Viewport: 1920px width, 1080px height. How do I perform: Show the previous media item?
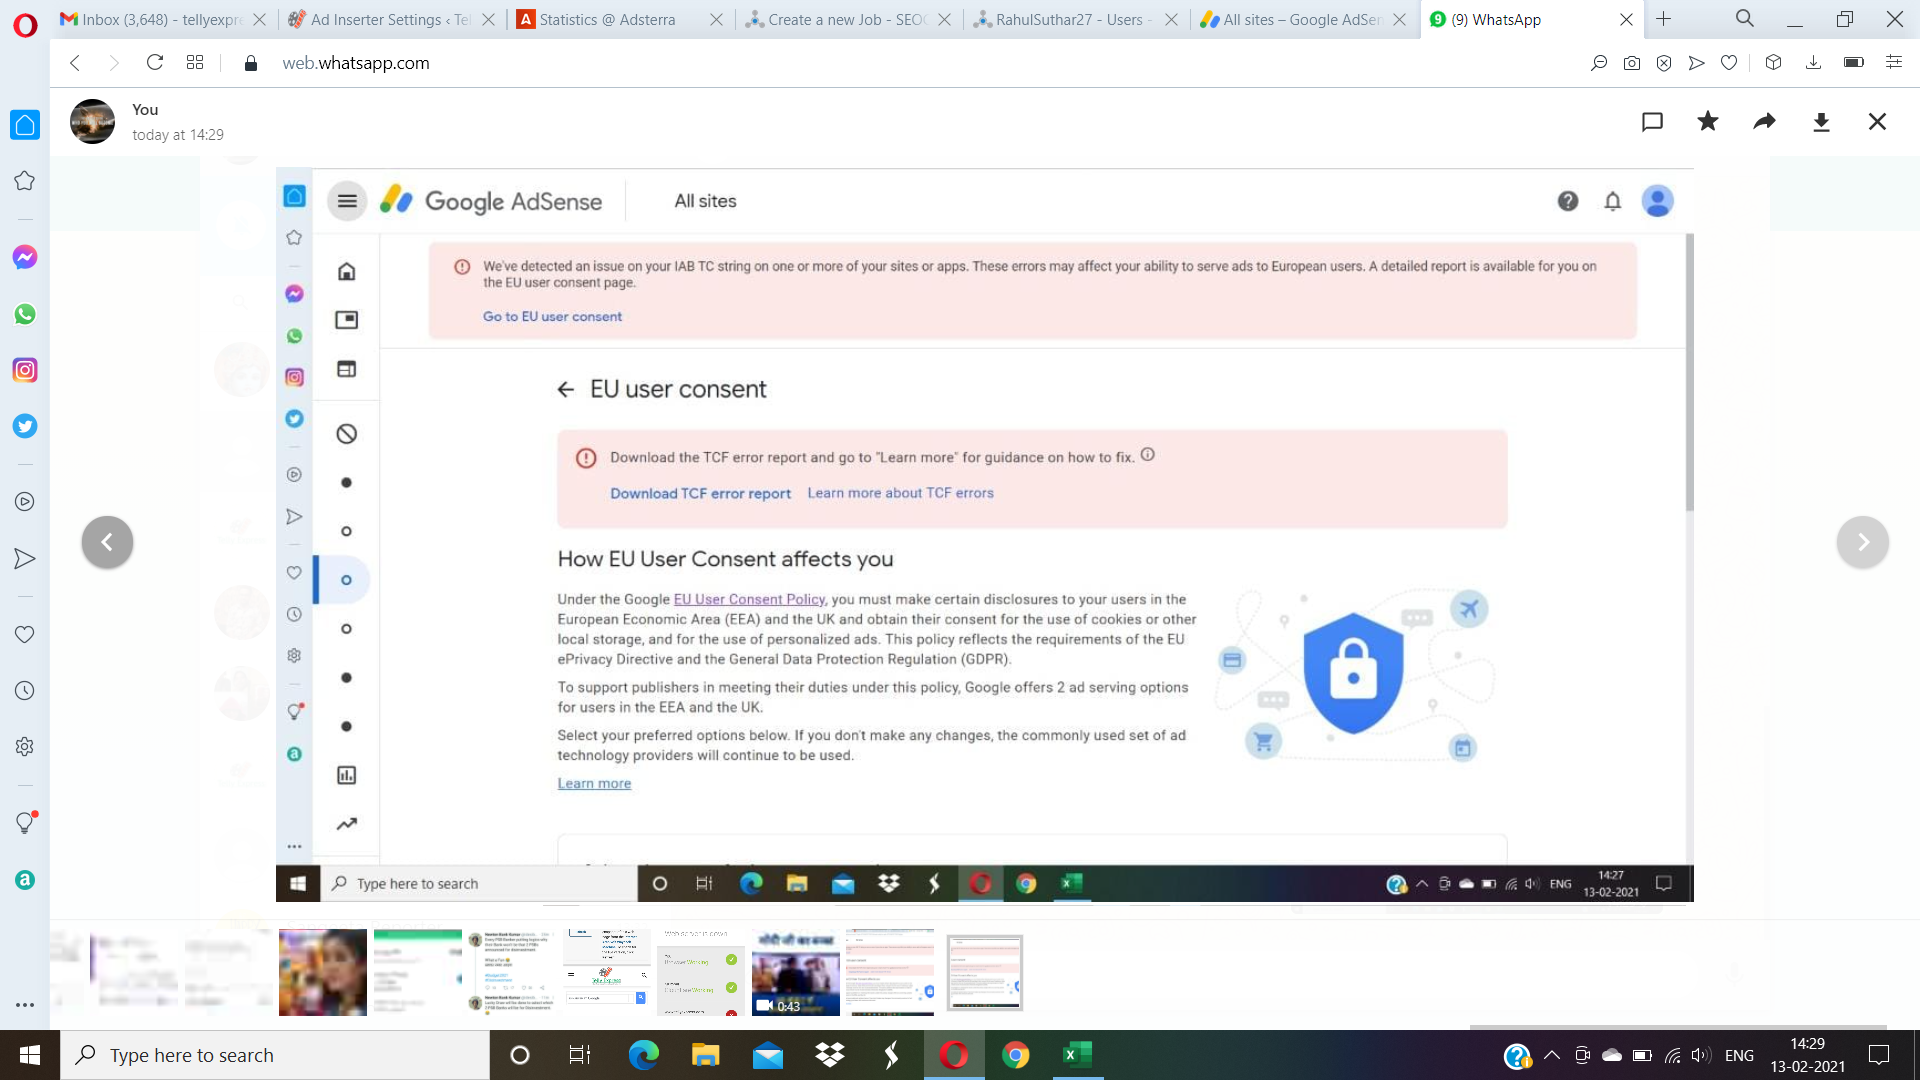tap(107, 542)
